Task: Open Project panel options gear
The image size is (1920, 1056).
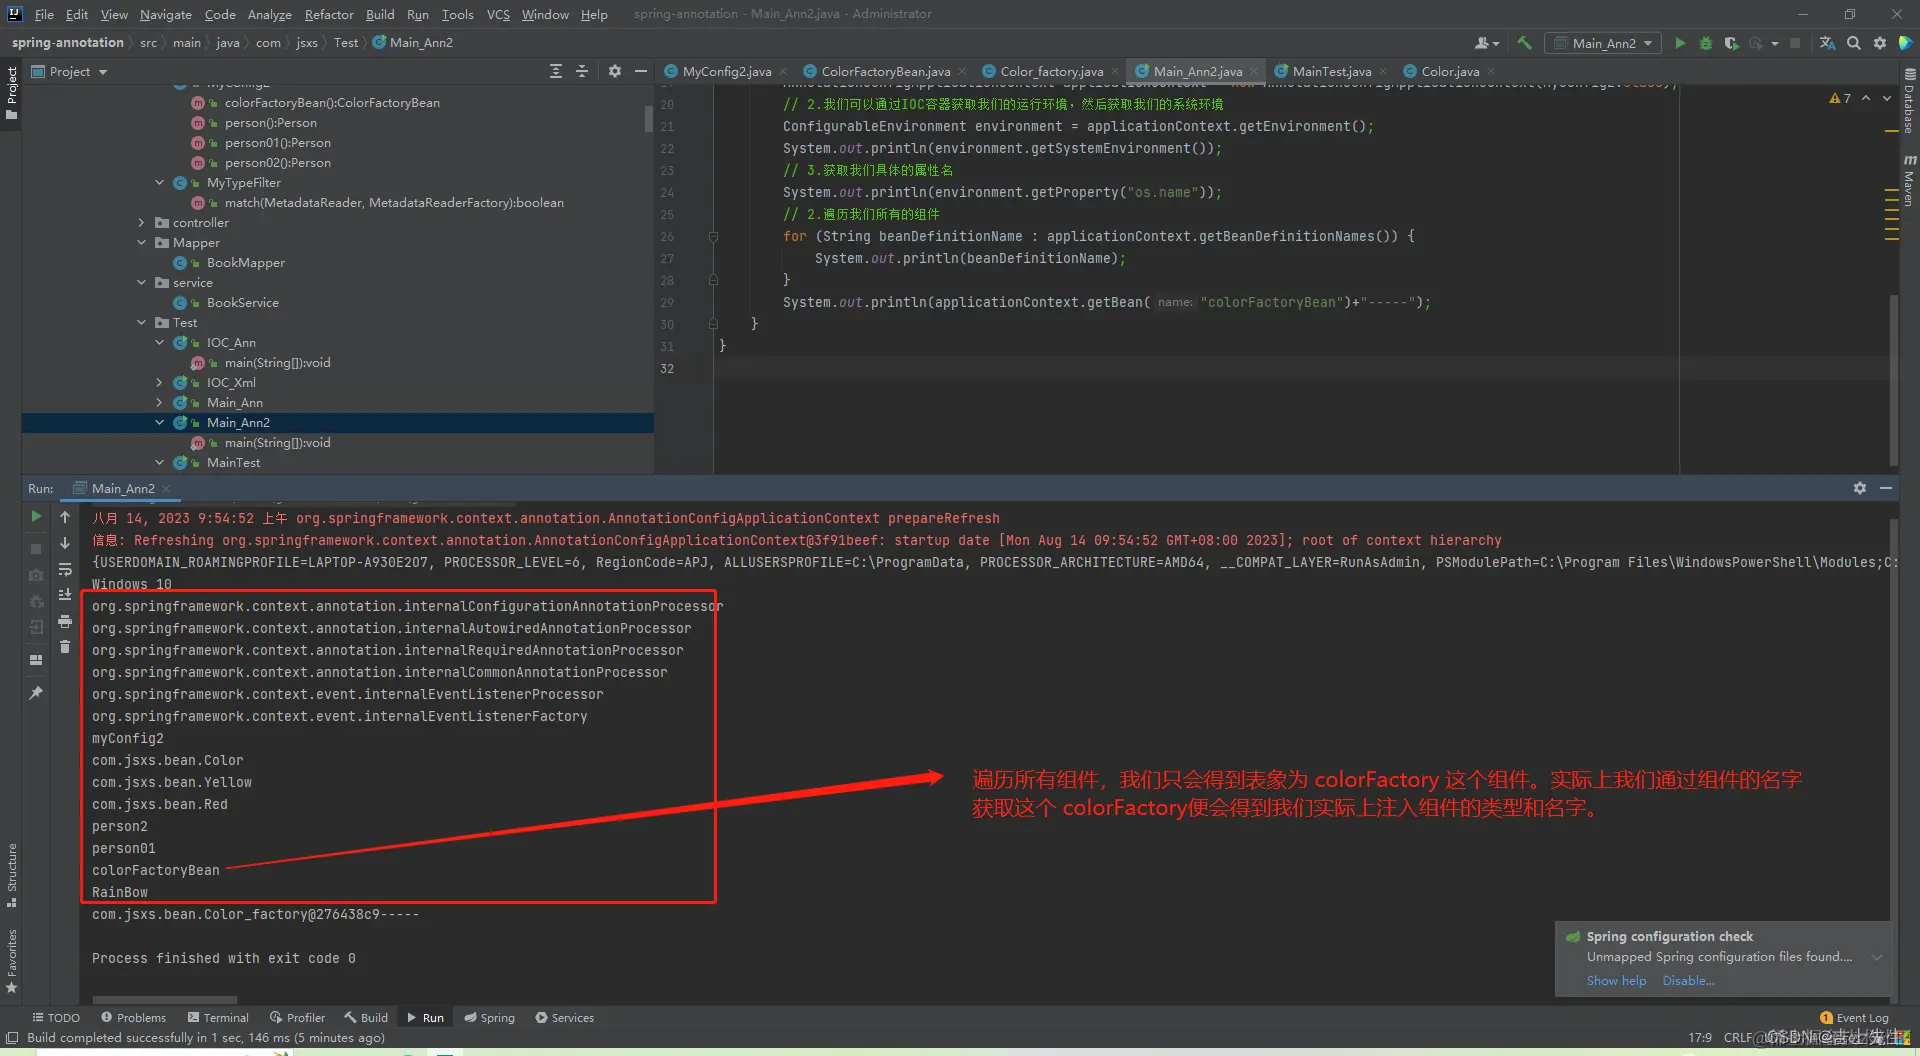Action: (615, 71)
